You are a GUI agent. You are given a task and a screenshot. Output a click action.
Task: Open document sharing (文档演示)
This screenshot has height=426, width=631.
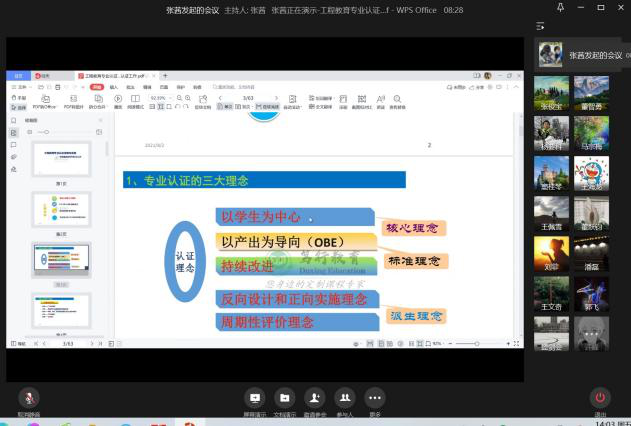pyautogui.click(x=285, y=398)
